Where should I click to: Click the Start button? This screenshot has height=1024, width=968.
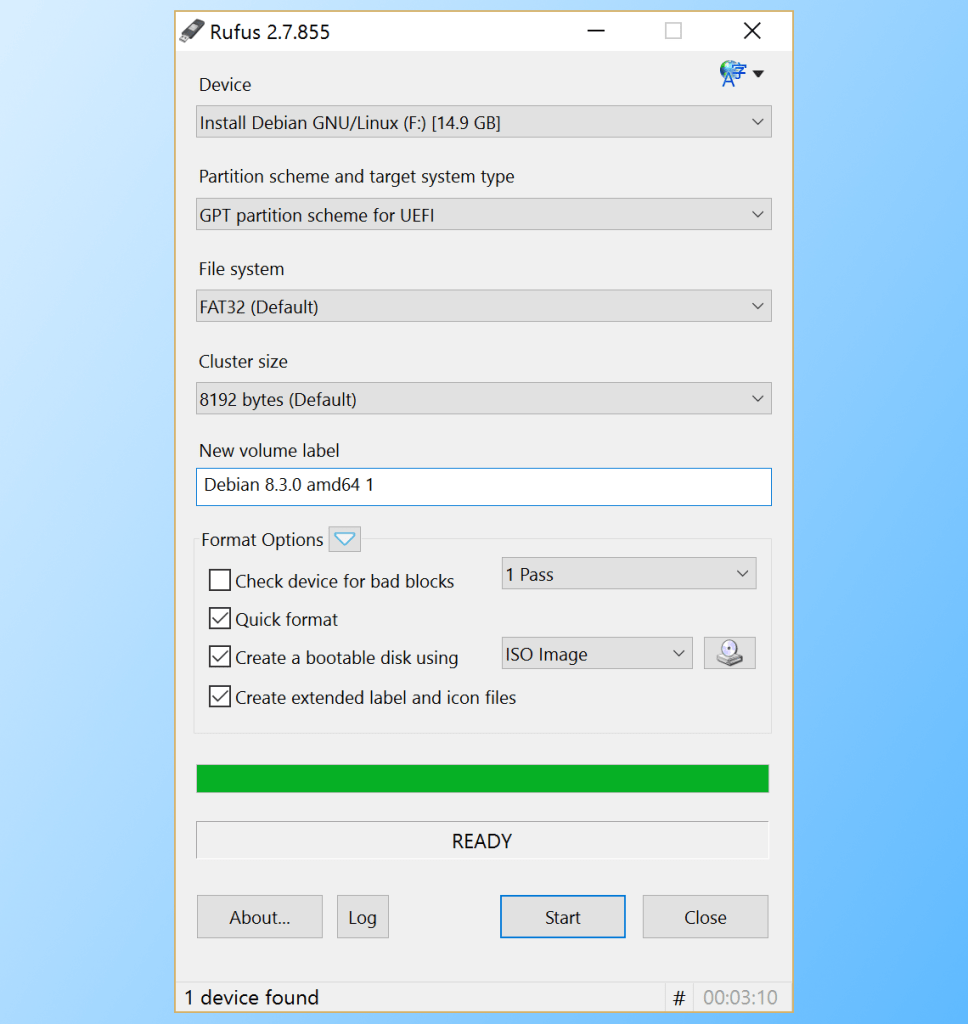click(x=562, y=917)
